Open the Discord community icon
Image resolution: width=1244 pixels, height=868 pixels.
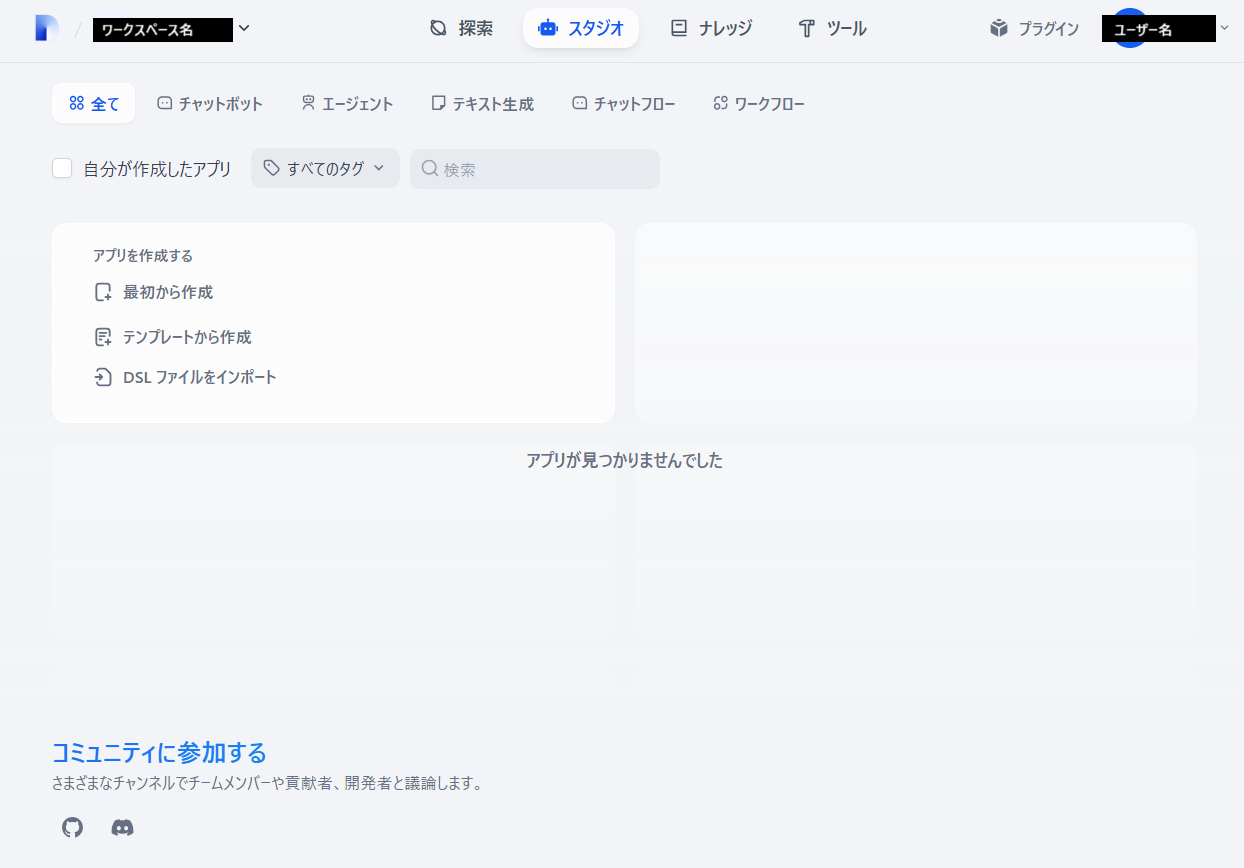pos(122,827)
